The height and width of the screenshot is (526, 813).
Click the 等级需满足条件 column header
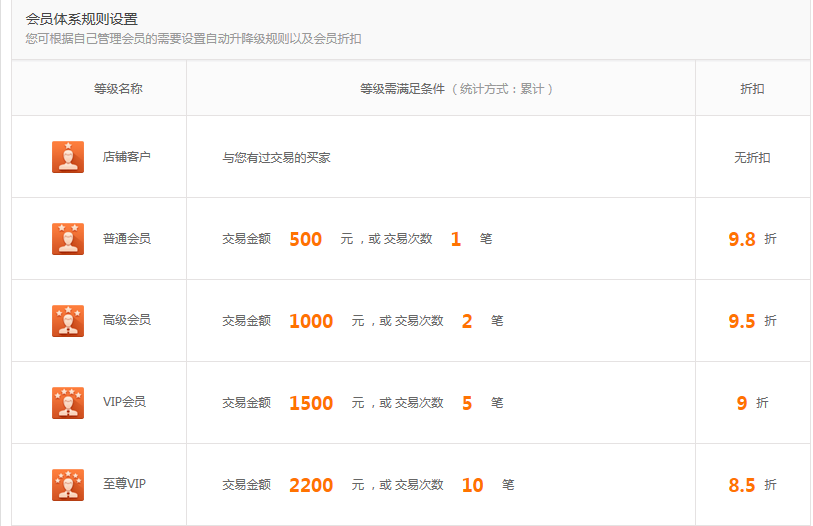[402, 89]
